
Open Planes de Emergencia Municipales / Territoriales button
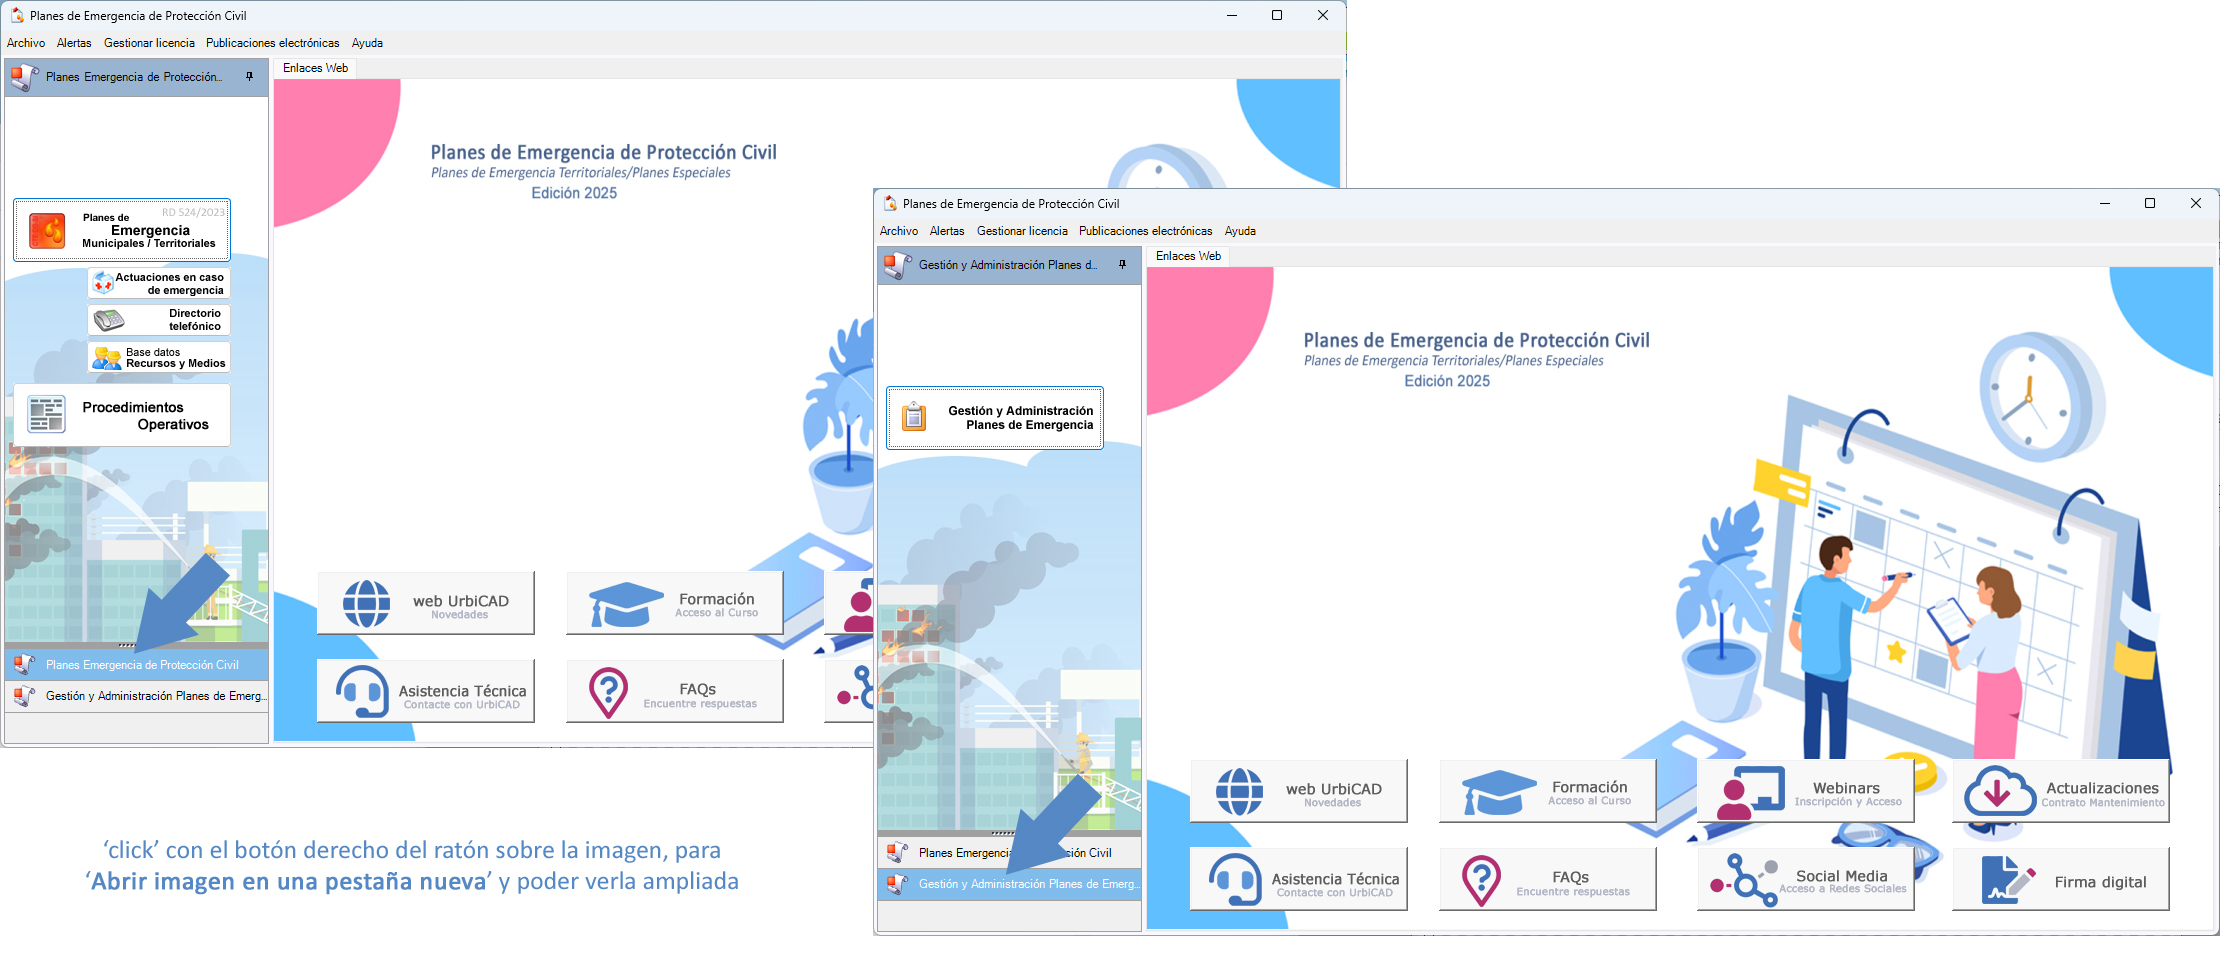pyautogui.click(x=122, y=230)
